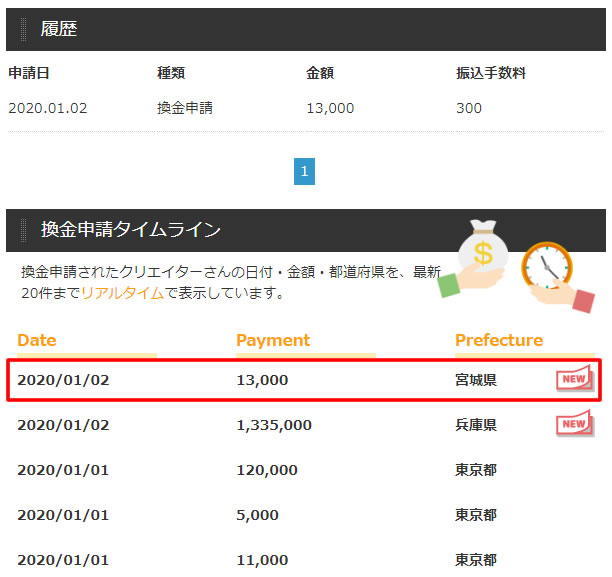
Task: Click the Date column header
Action: point(37,340)
